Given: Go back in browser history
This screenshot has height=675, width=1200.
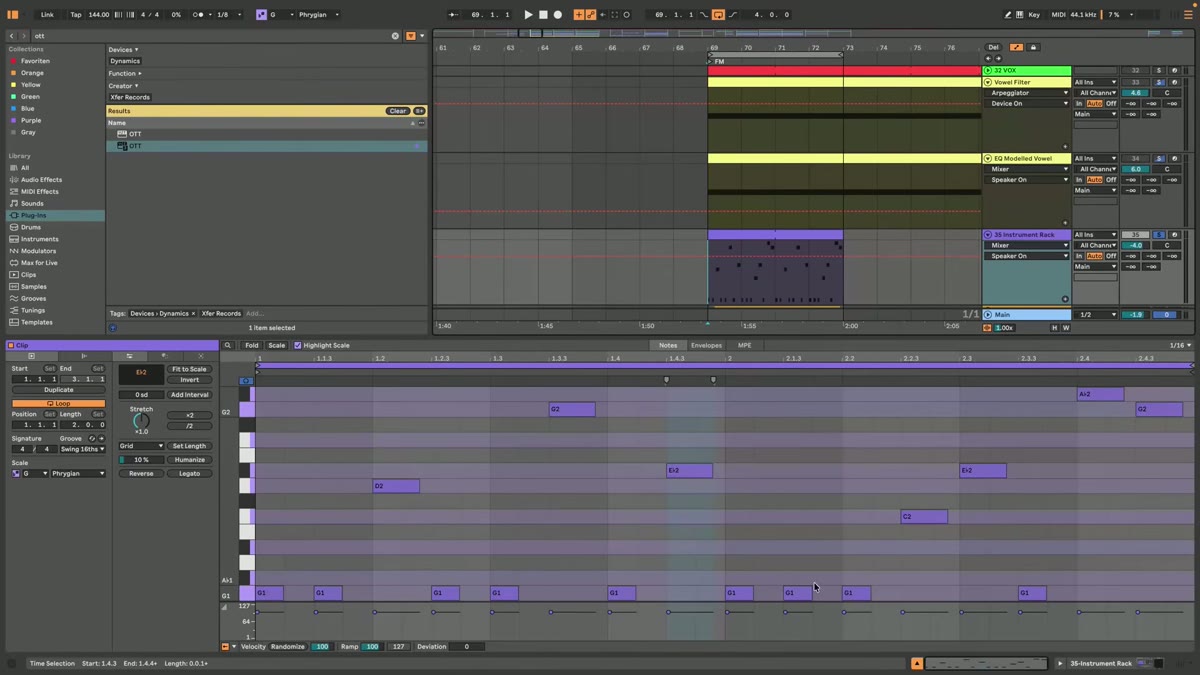Looking at the screenshot, I should 11,35.
